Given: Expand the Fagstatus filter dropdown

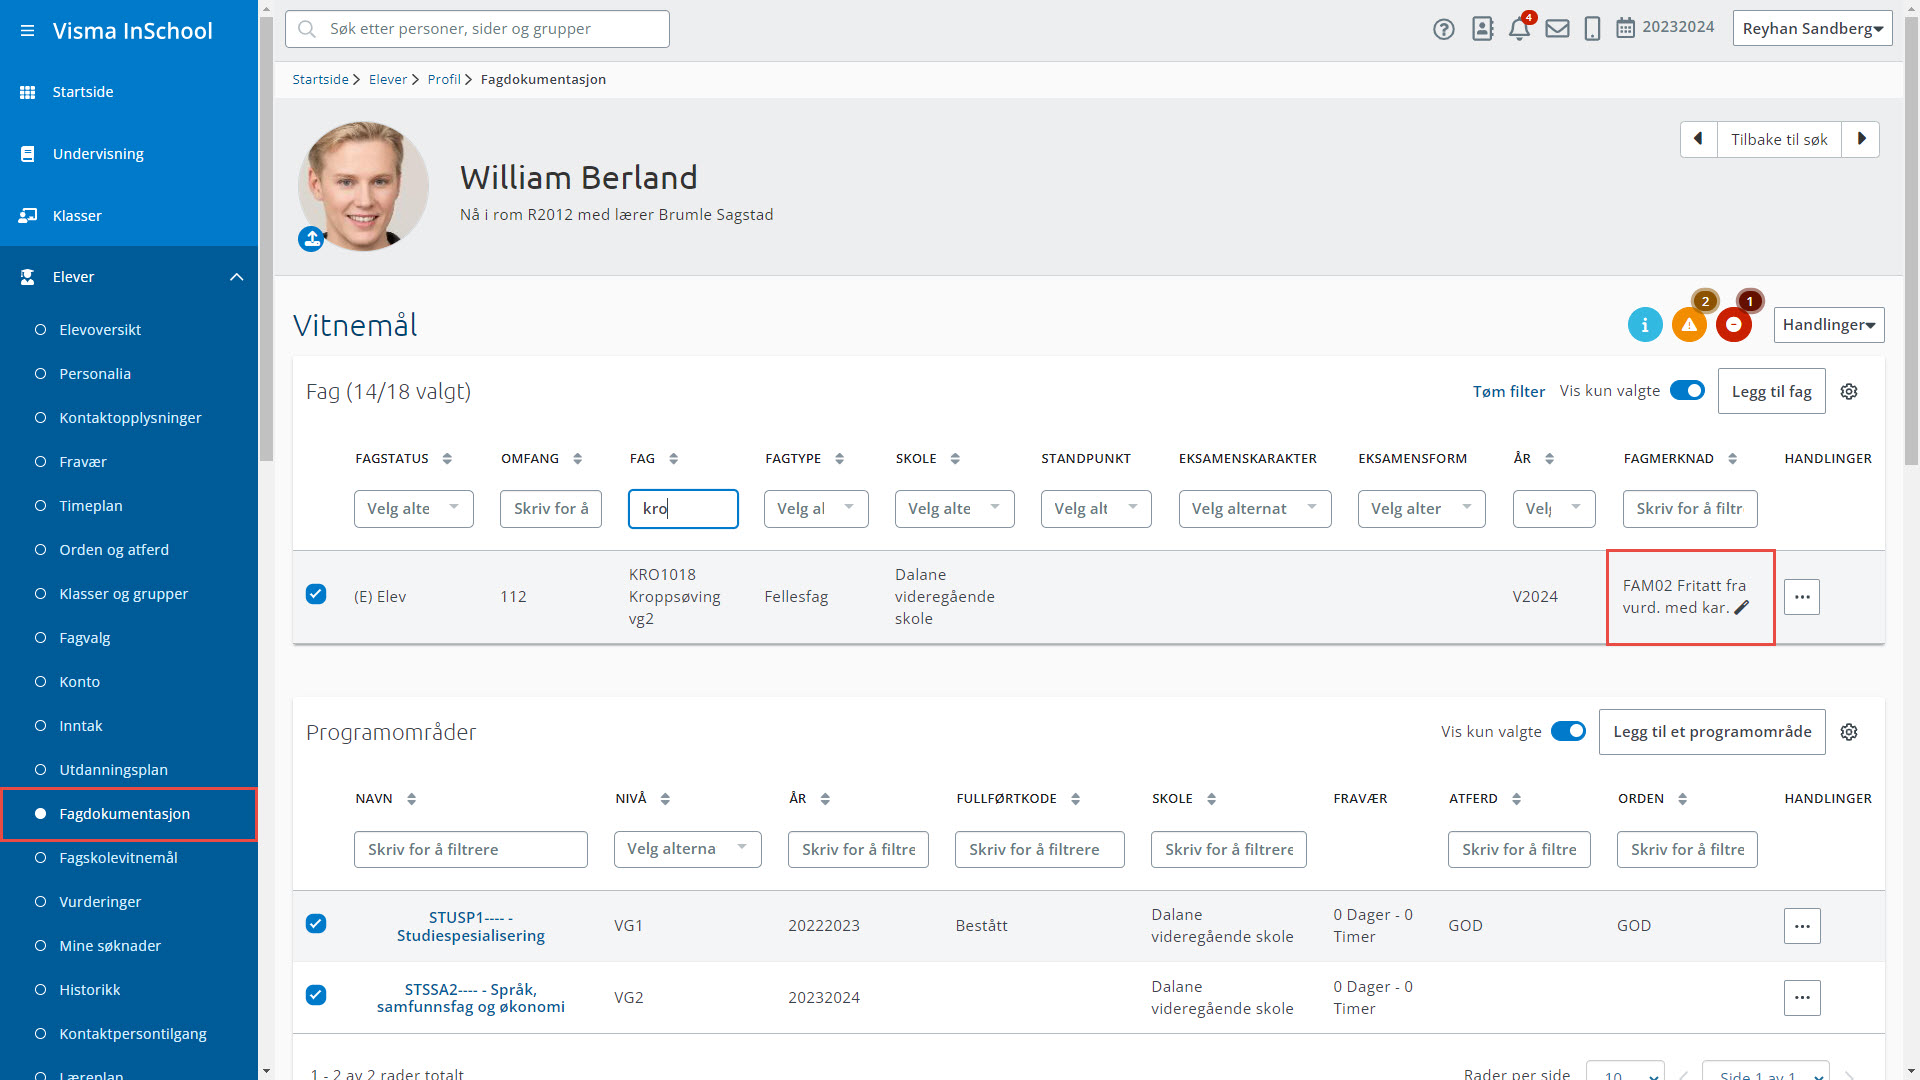Looking at the screenshot, I should [413, 509].
